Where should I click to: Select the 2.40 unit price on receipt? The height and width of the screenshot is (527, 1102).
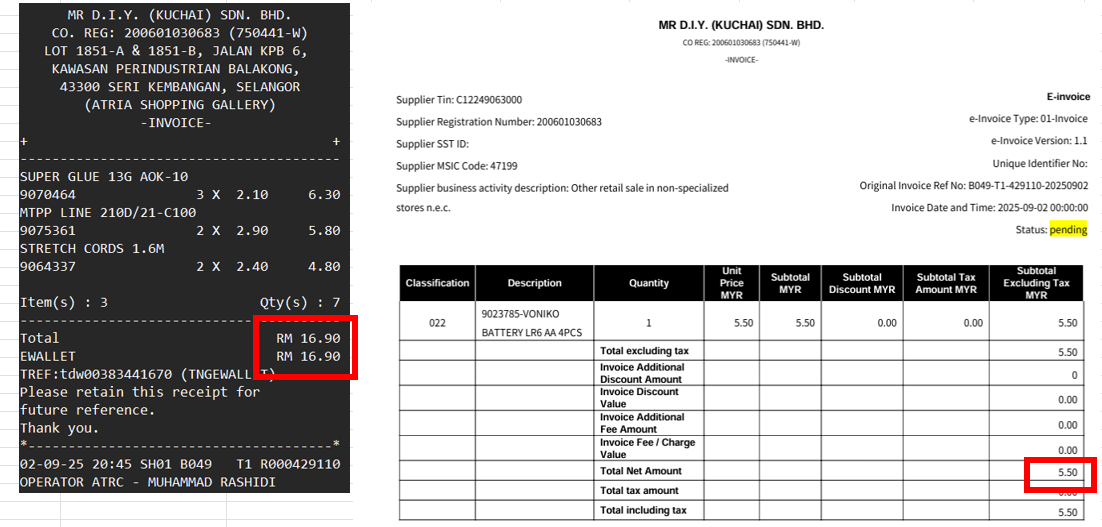(252, 267)
